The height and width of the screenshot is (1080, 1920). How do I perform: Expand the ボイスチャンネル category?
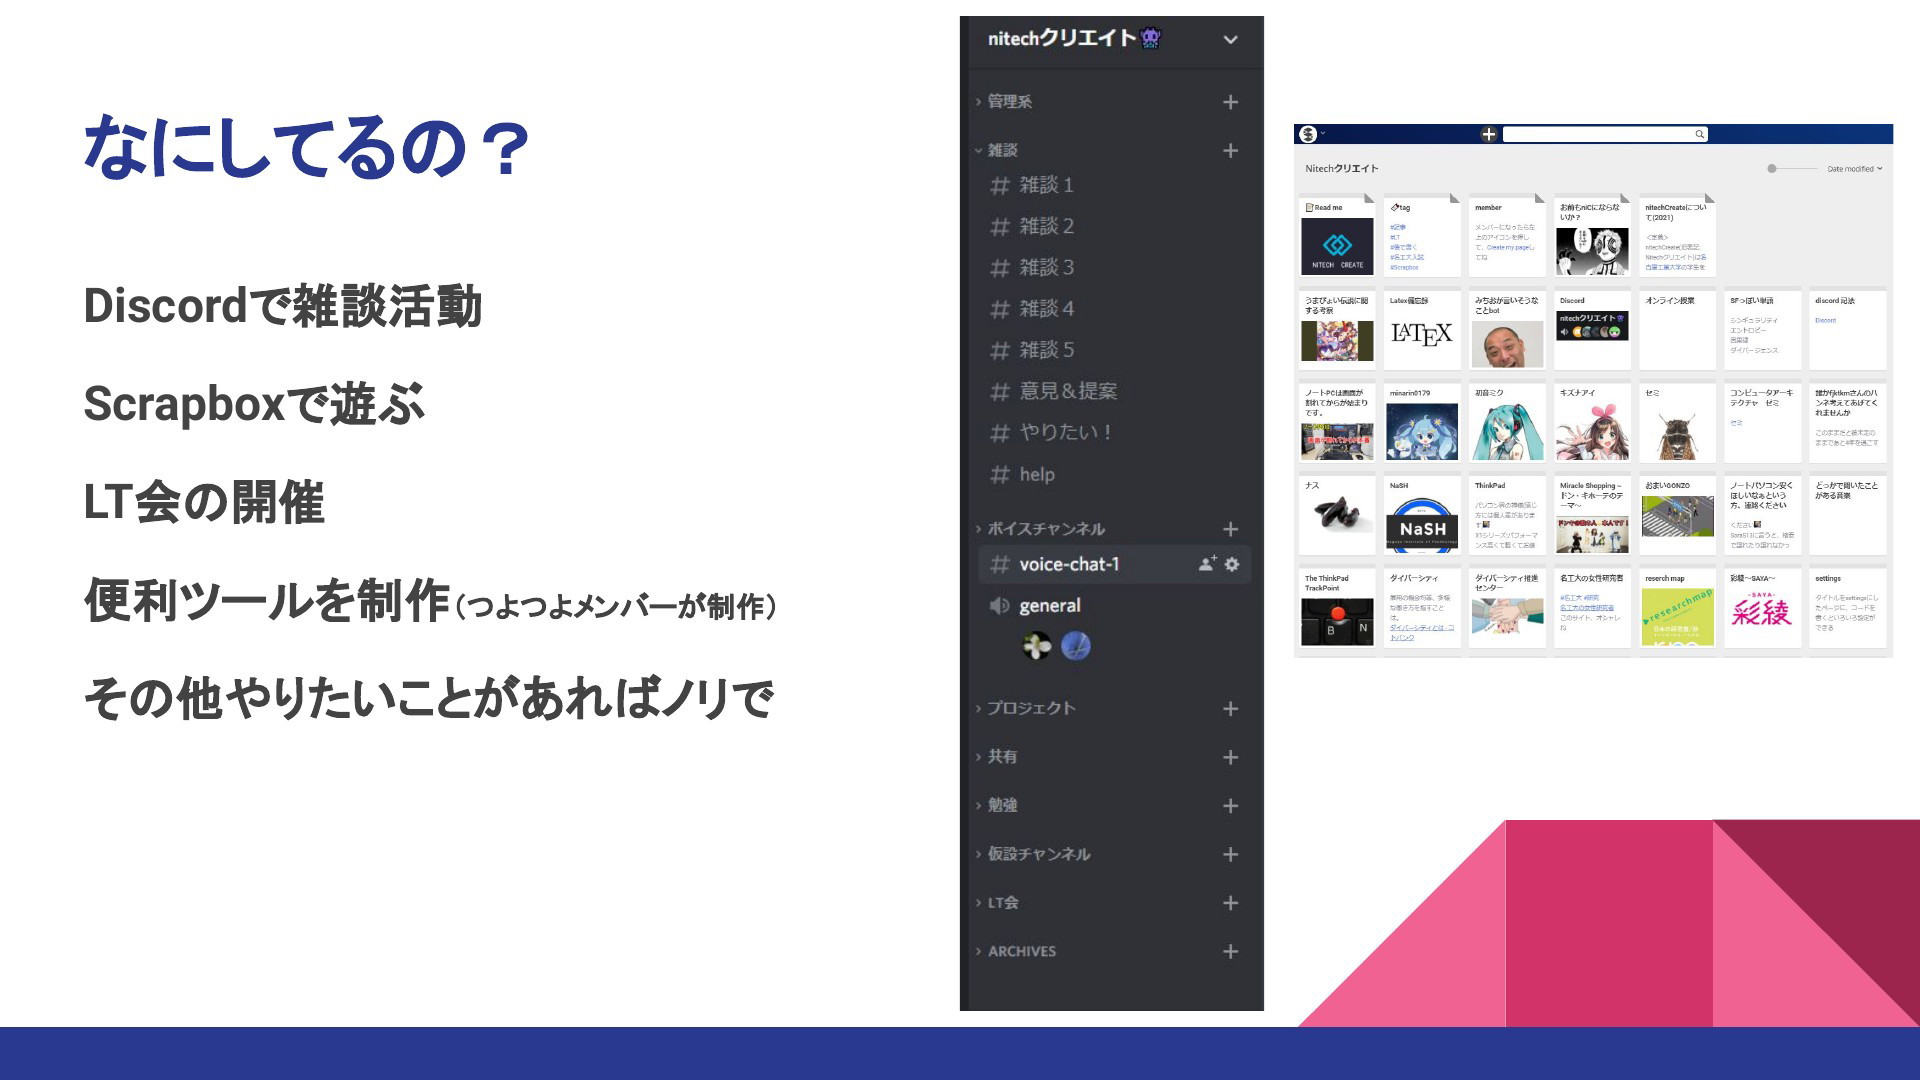click(1040, 529)
